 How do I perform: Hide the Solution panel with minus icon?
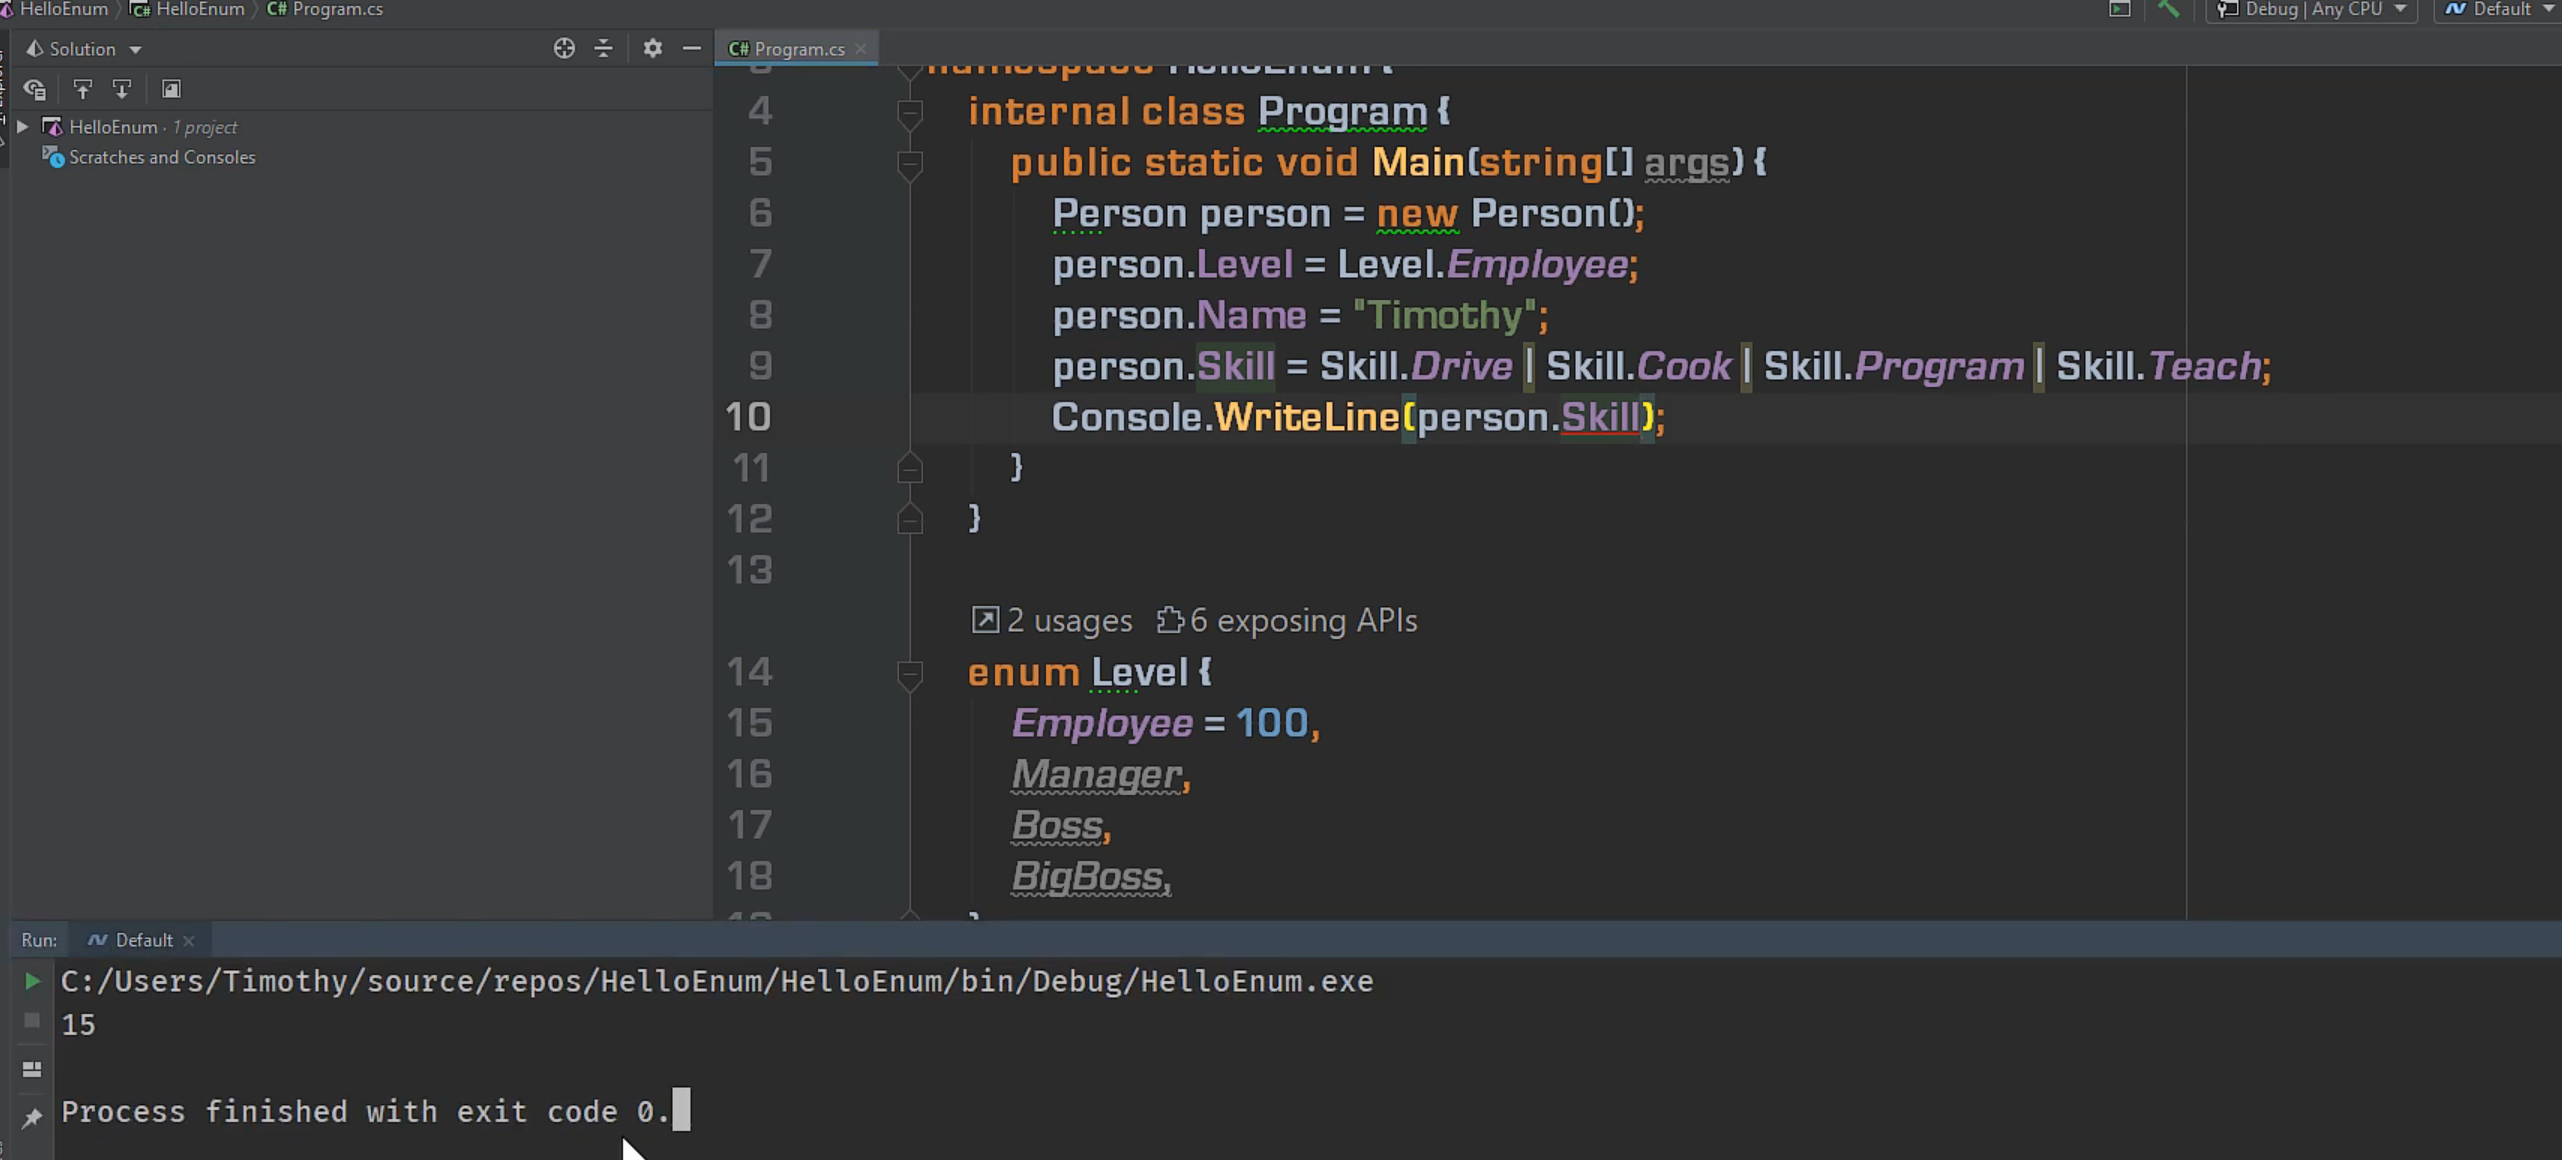click(x=691, y=48)
